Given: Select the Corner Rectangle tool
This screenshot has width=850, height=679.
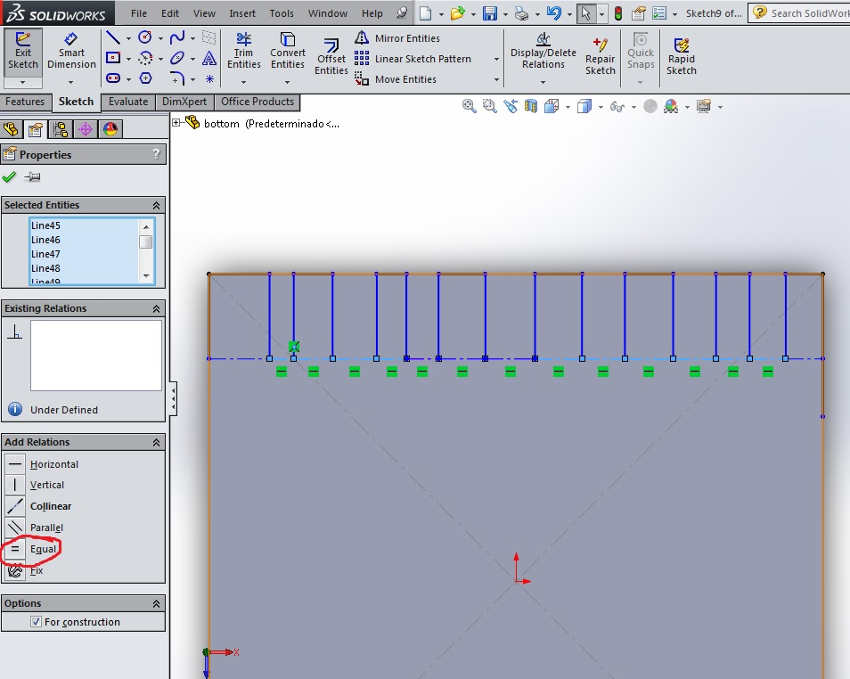Looking at the screenshot, I should [113, 58].
